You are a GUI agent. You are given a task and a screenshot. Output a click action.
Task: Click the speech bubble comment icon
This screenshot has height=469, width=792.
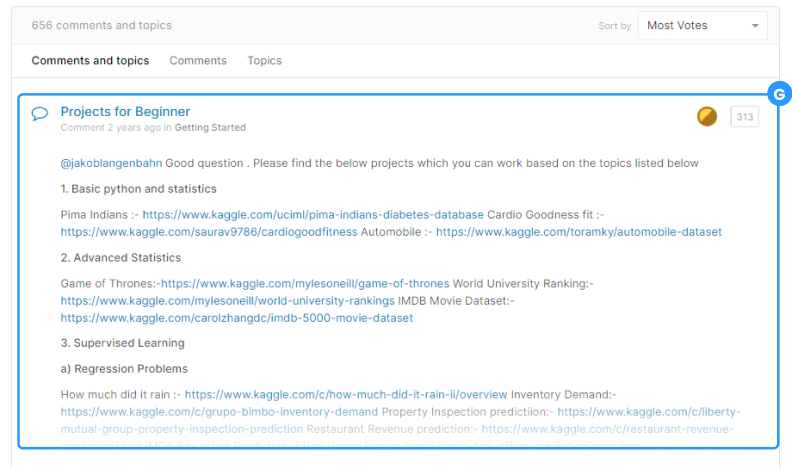[x=40, y=113]
